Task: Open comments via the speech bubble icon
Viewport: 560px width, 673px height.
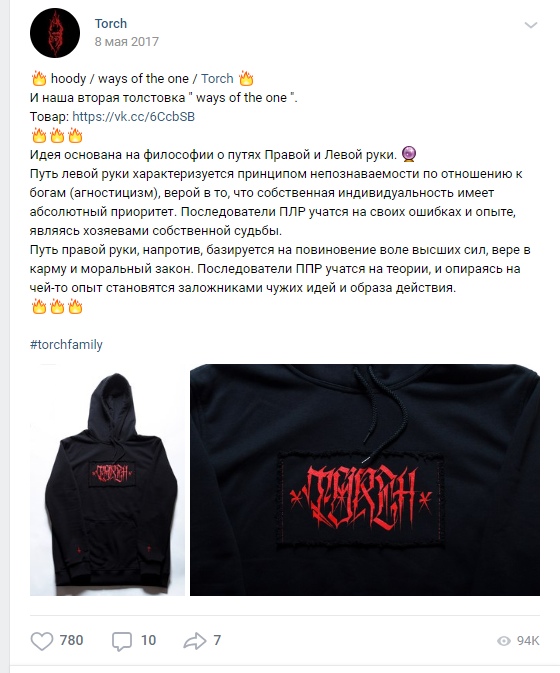Action: click(122, 641)
